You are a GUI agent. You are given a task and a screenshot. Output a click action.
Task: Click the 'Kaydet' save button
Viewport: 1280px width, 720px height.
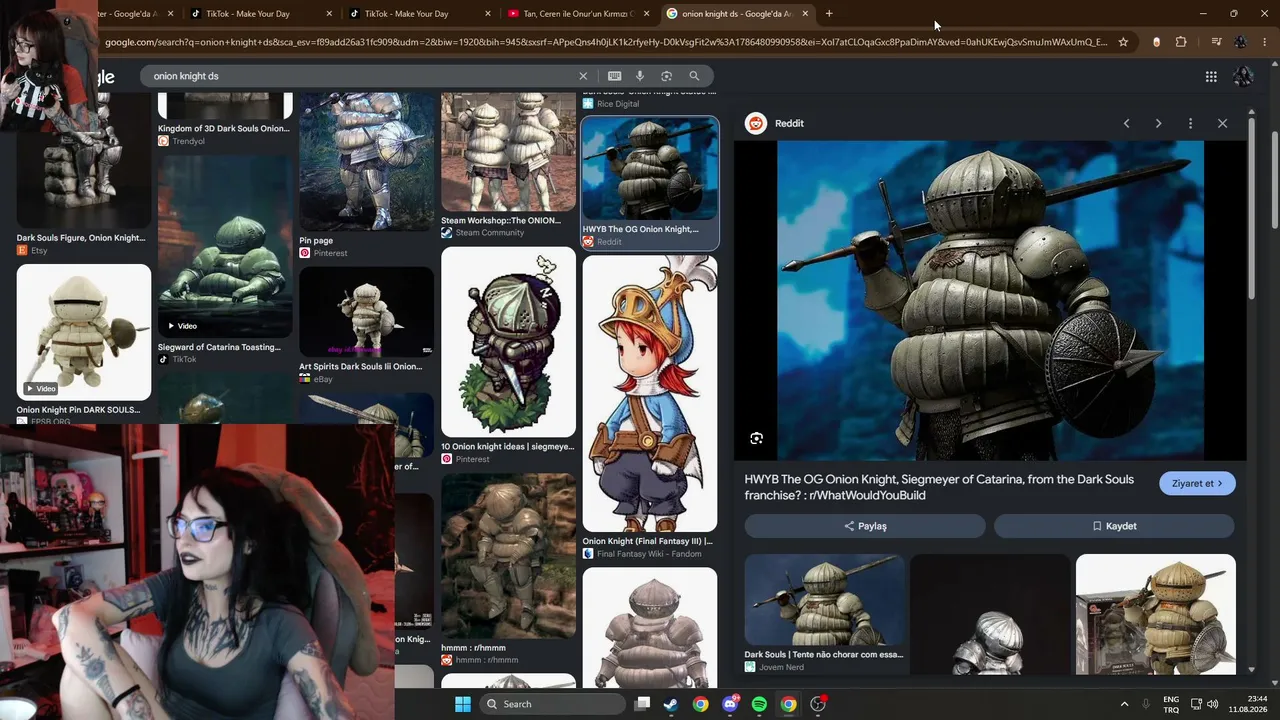[x=1114, y=526]
